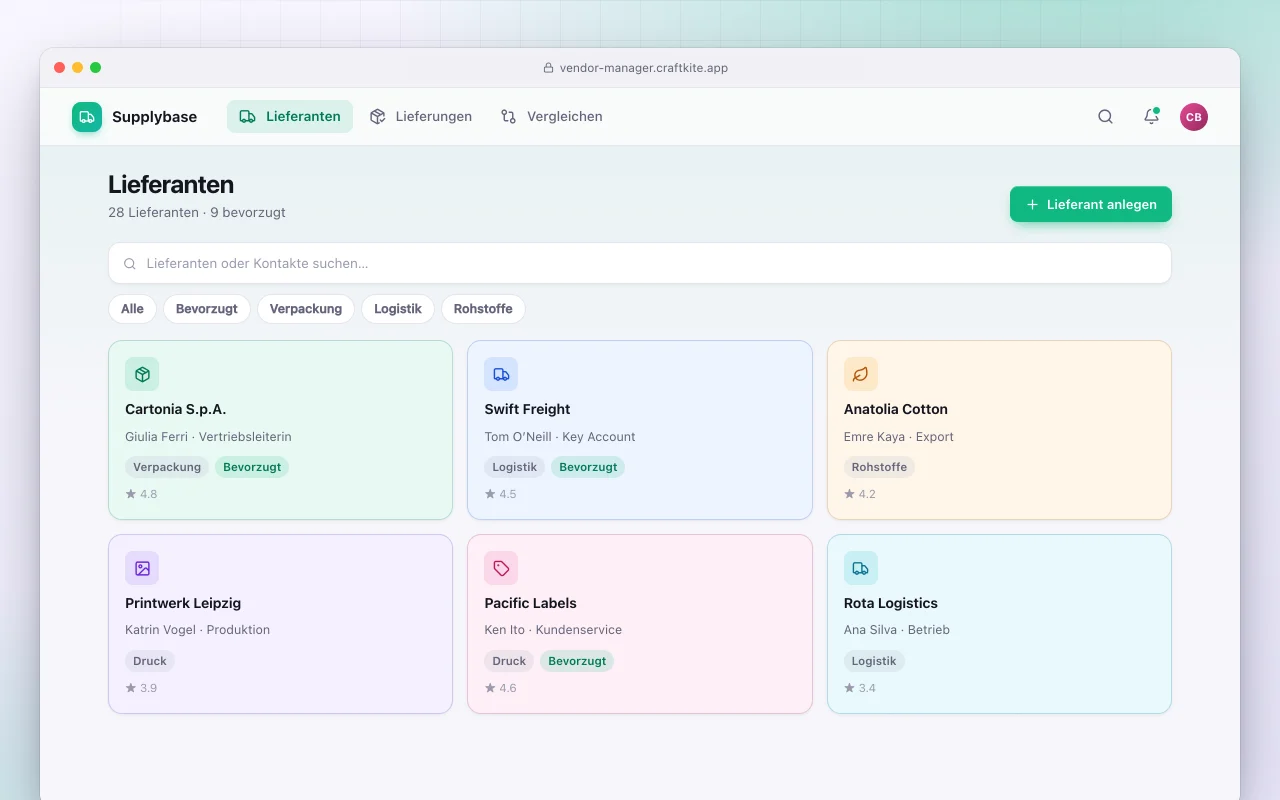Click the Swift Freight truck icon
Image resolution: width=1280 pixels, height=800 pixels.
pos(501,374)
